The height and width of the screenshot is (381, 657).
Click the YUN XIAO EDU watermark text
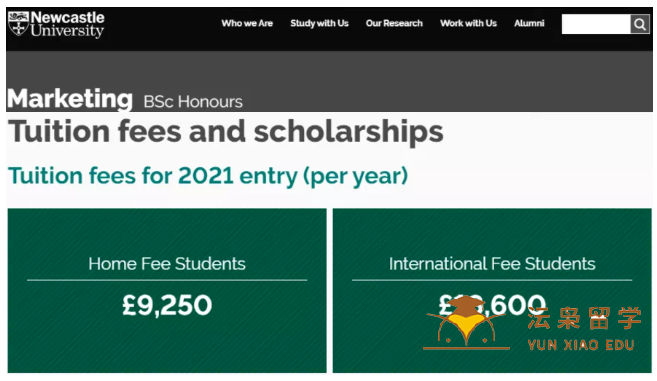point(581,345)
